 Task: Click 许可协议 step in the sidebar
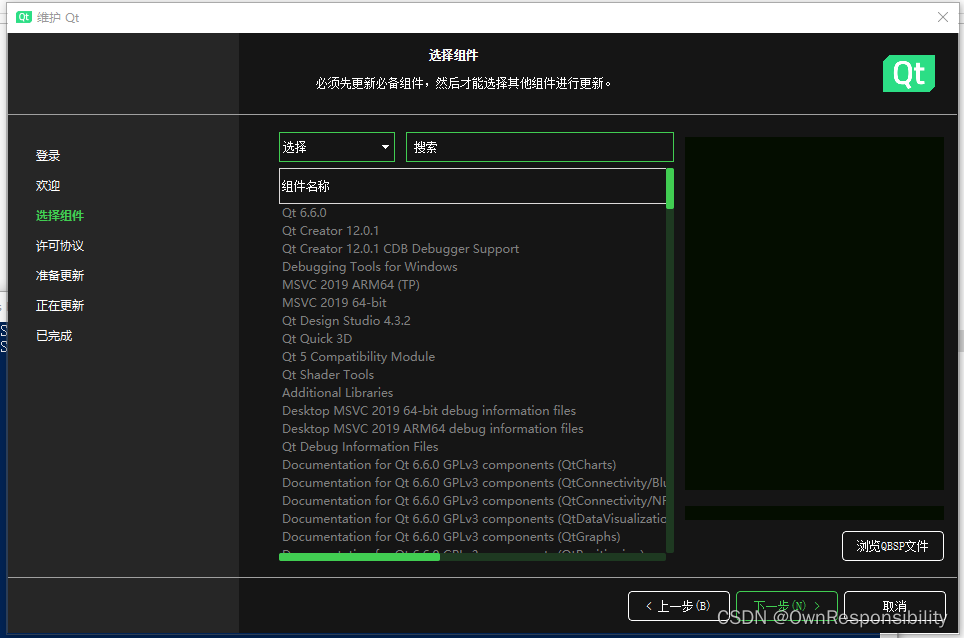[60, 246]
